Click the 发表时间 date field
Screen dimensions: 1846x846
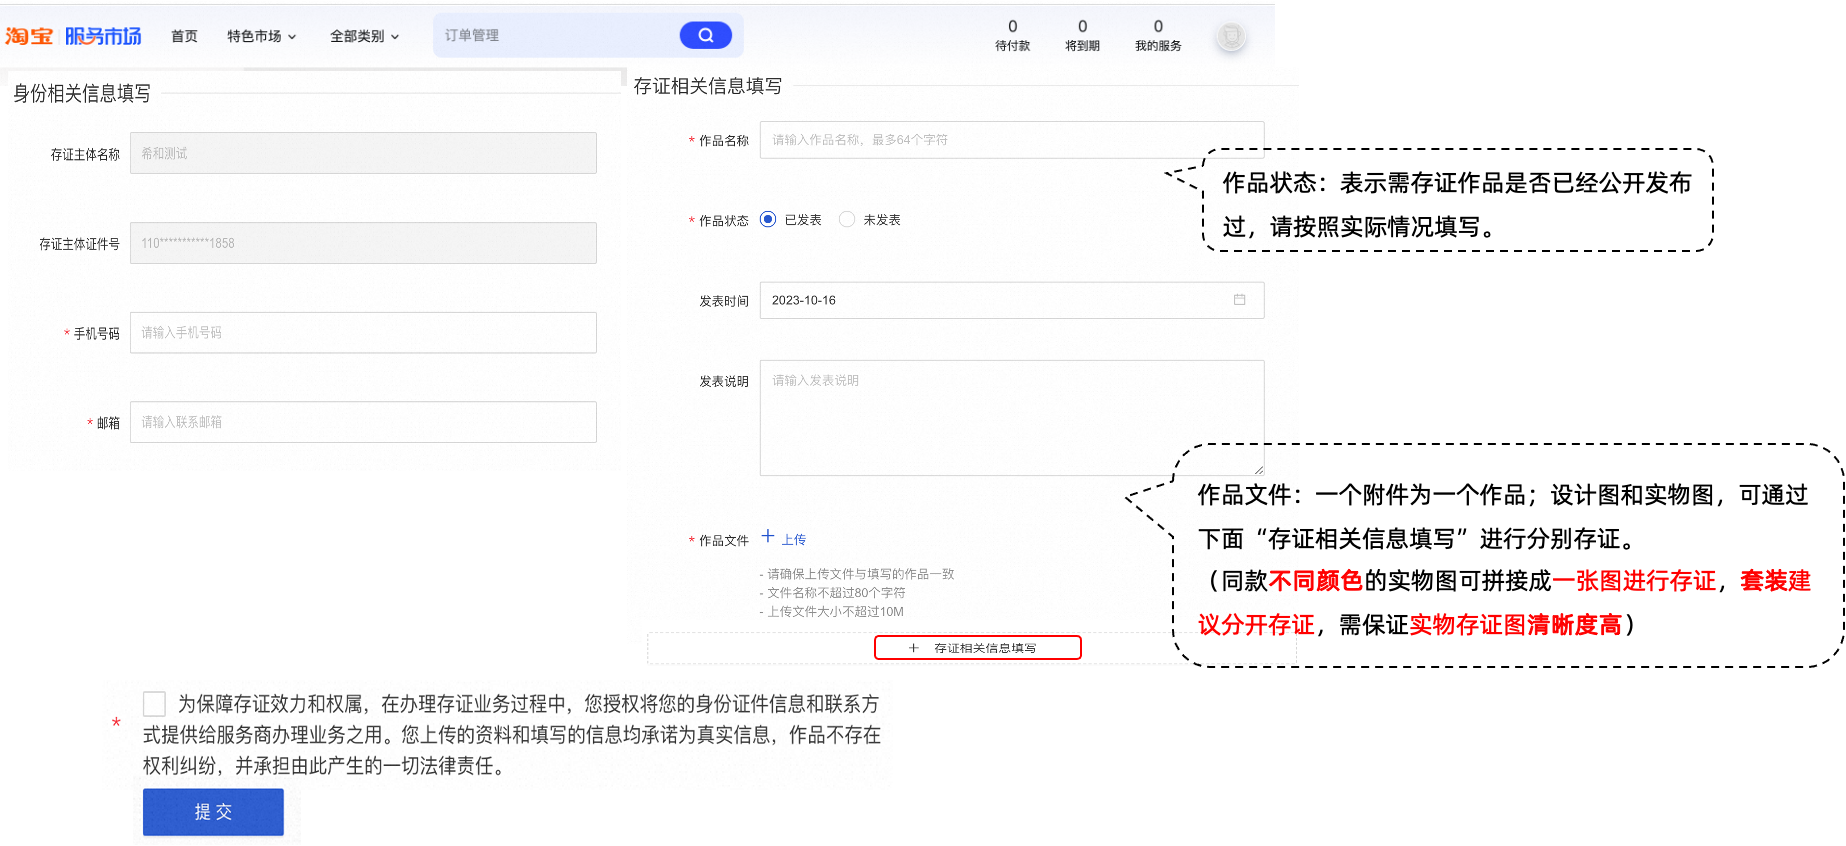[x=1012, y=300]
